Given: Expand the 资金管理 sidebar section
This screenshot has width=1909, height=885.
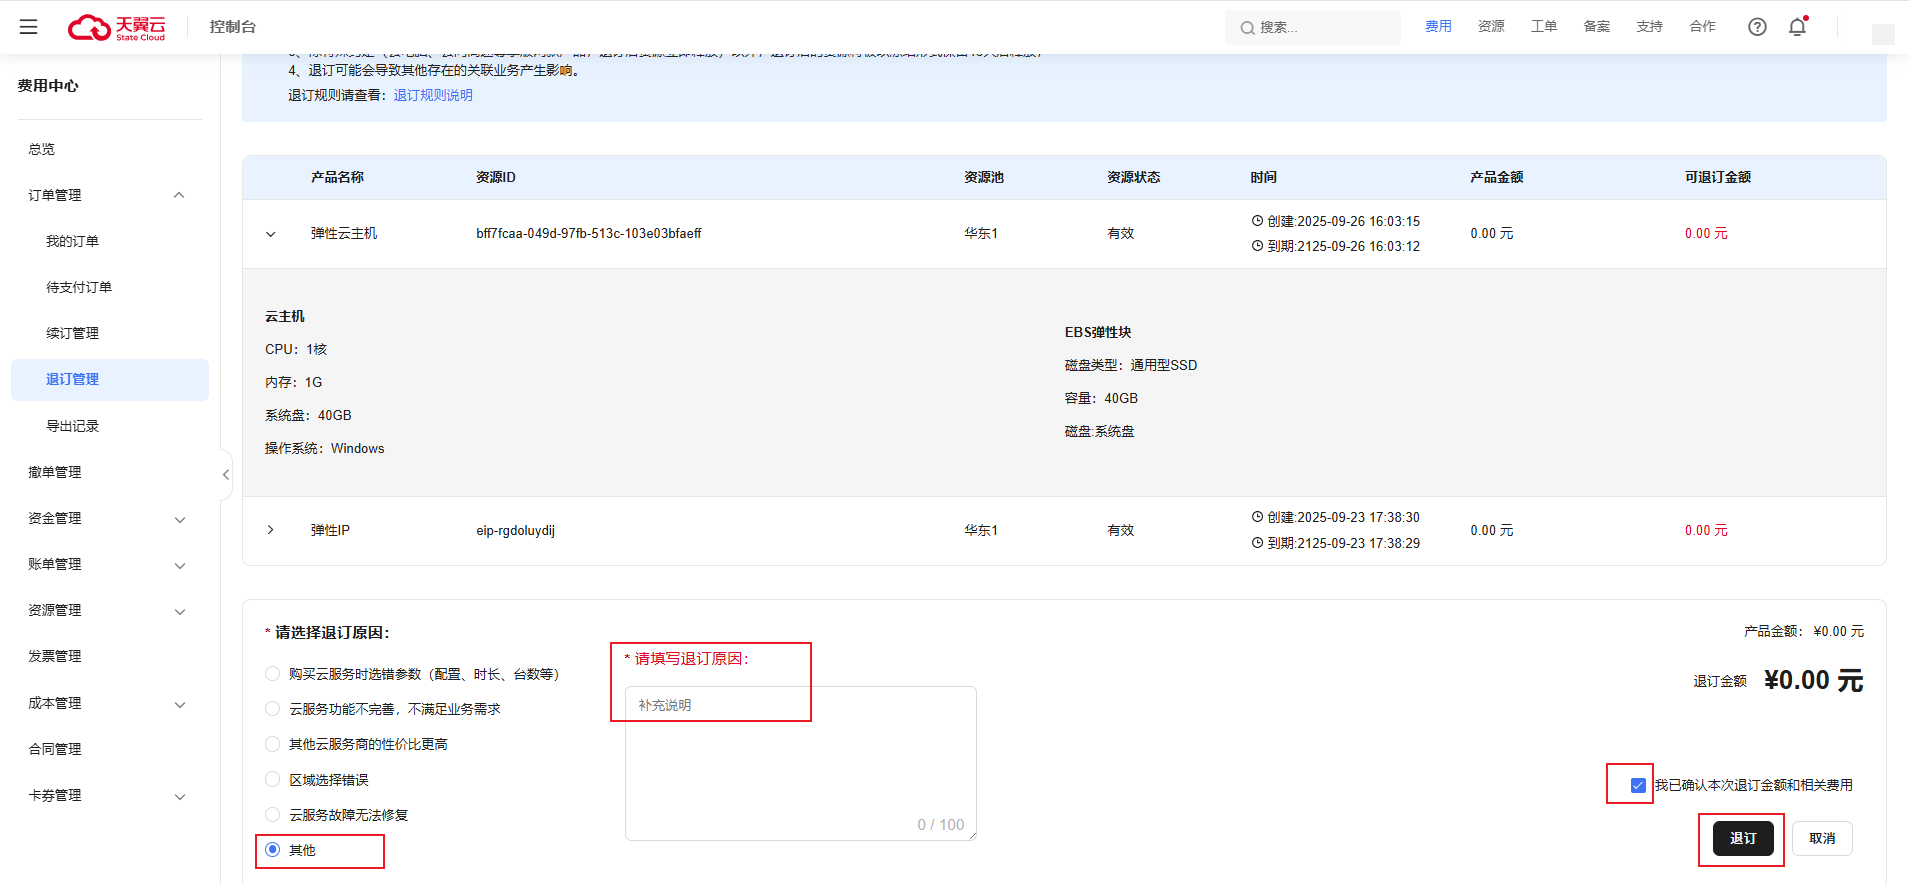Looking at the screenshot, I should pyautogui.click(x=180, y=519).
